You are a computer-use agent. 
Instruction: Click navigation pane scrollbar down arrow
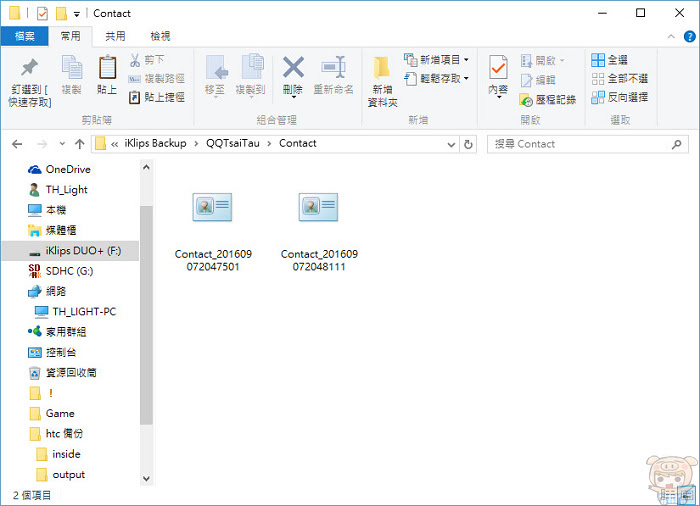(x=146, y=478)
